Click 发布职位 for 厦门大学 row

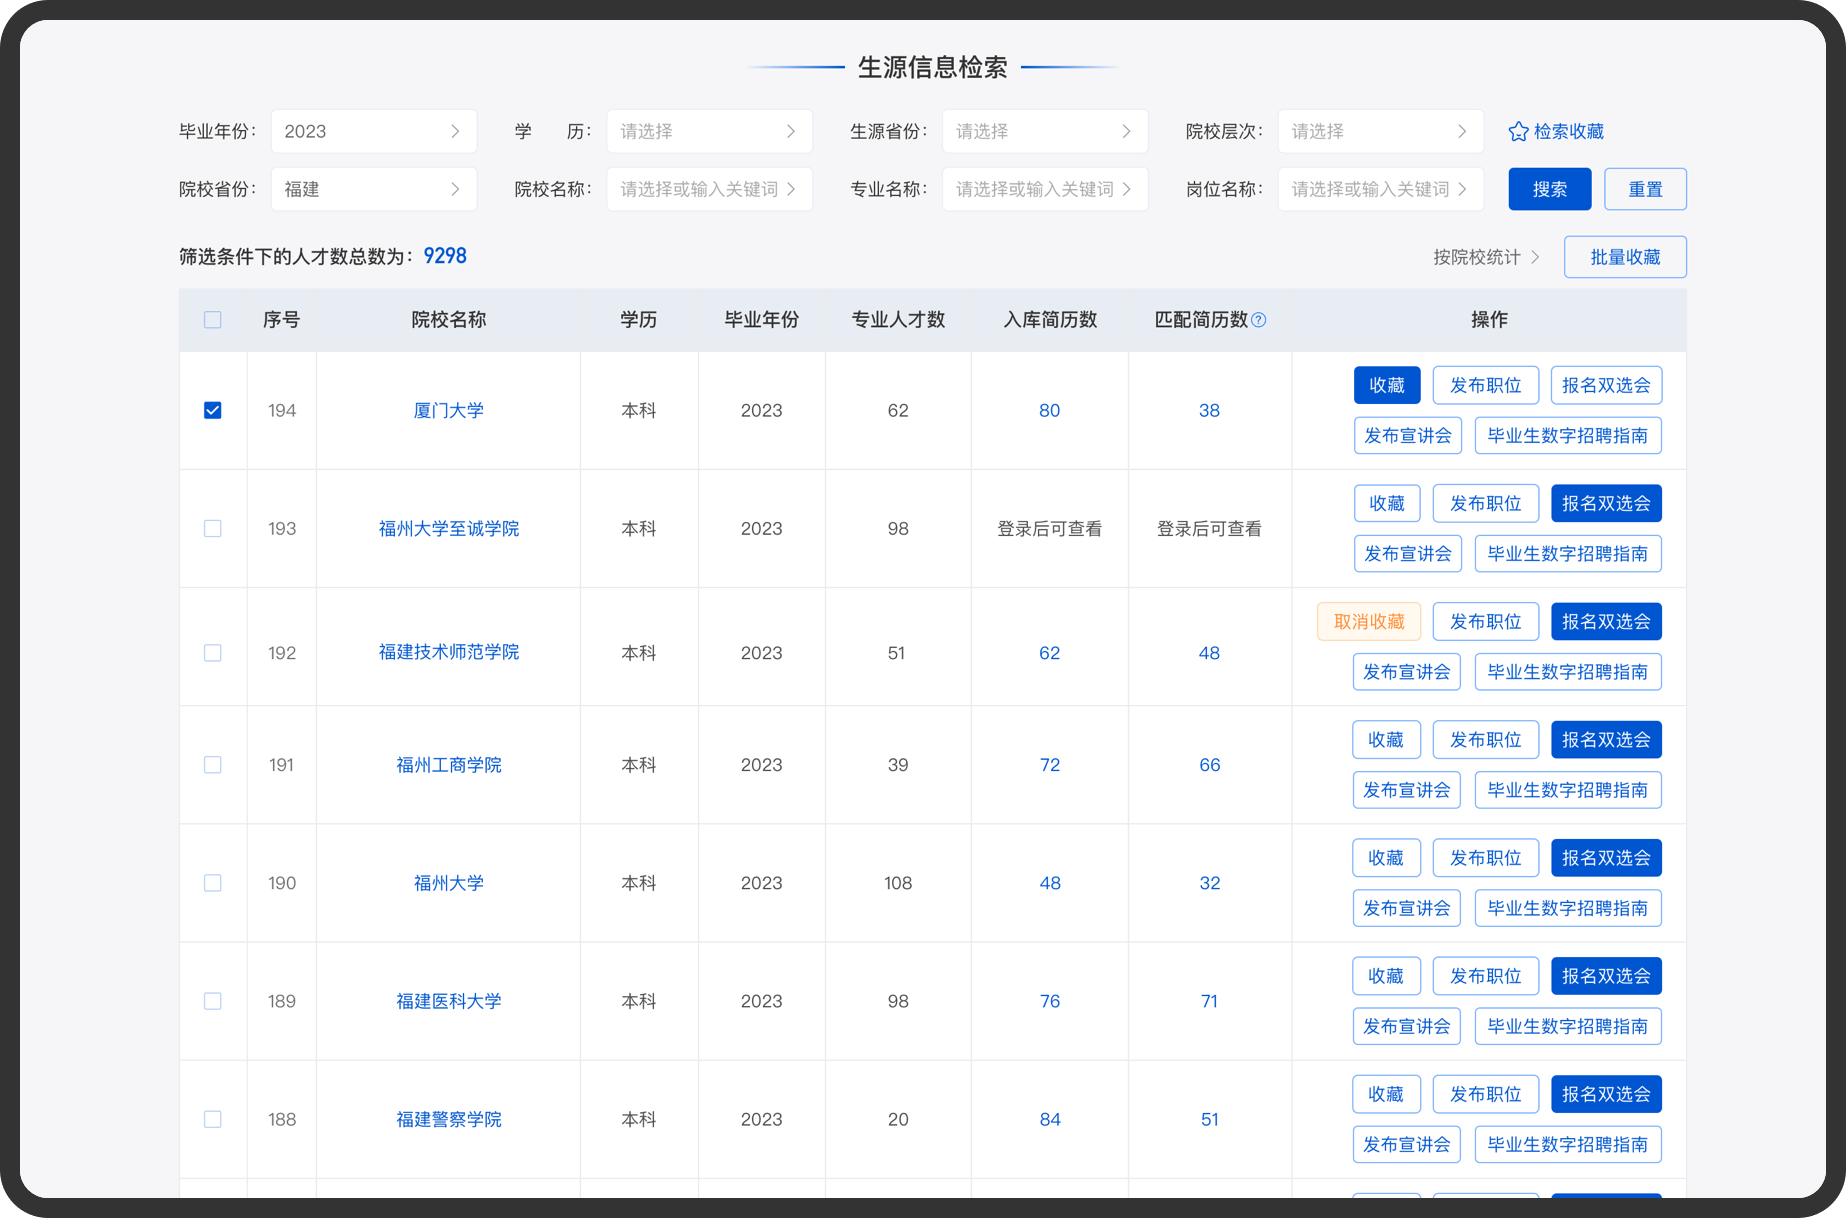[1486, 385]
